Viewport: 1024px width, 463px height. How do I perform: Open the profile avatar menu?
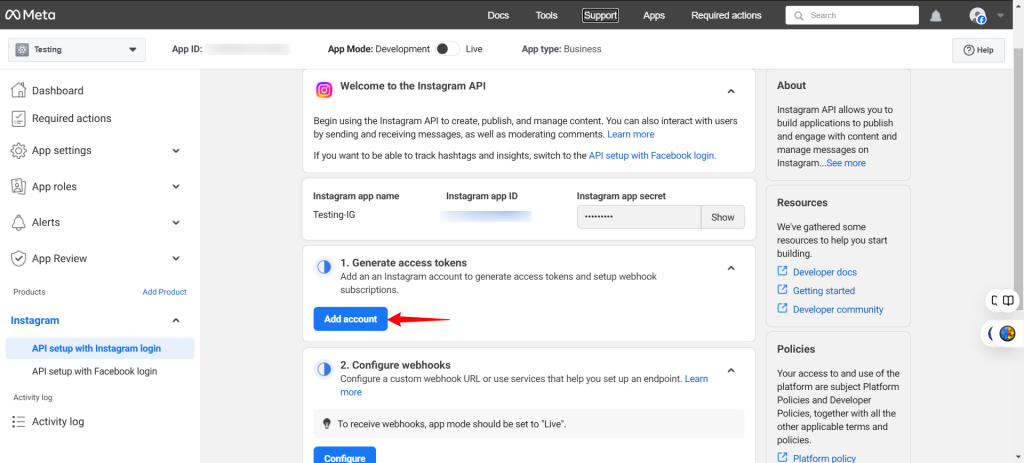[978, 16]
